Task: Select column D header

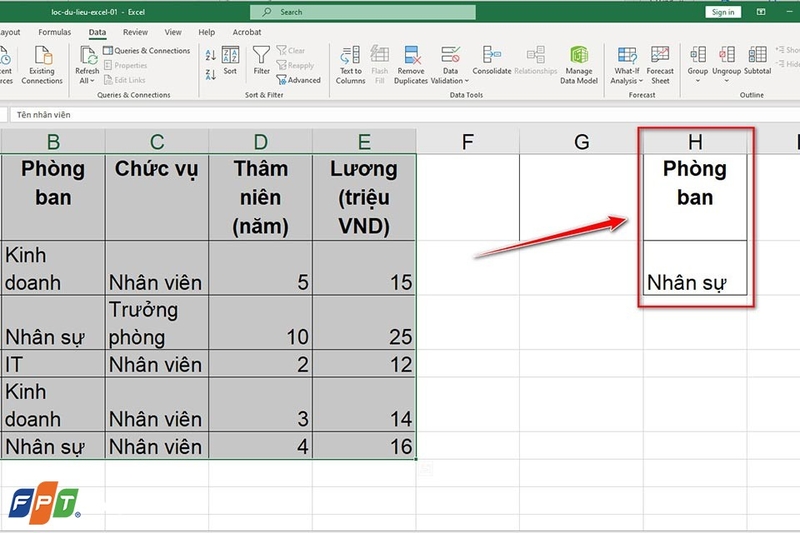Action: click(x=260, y=142)
